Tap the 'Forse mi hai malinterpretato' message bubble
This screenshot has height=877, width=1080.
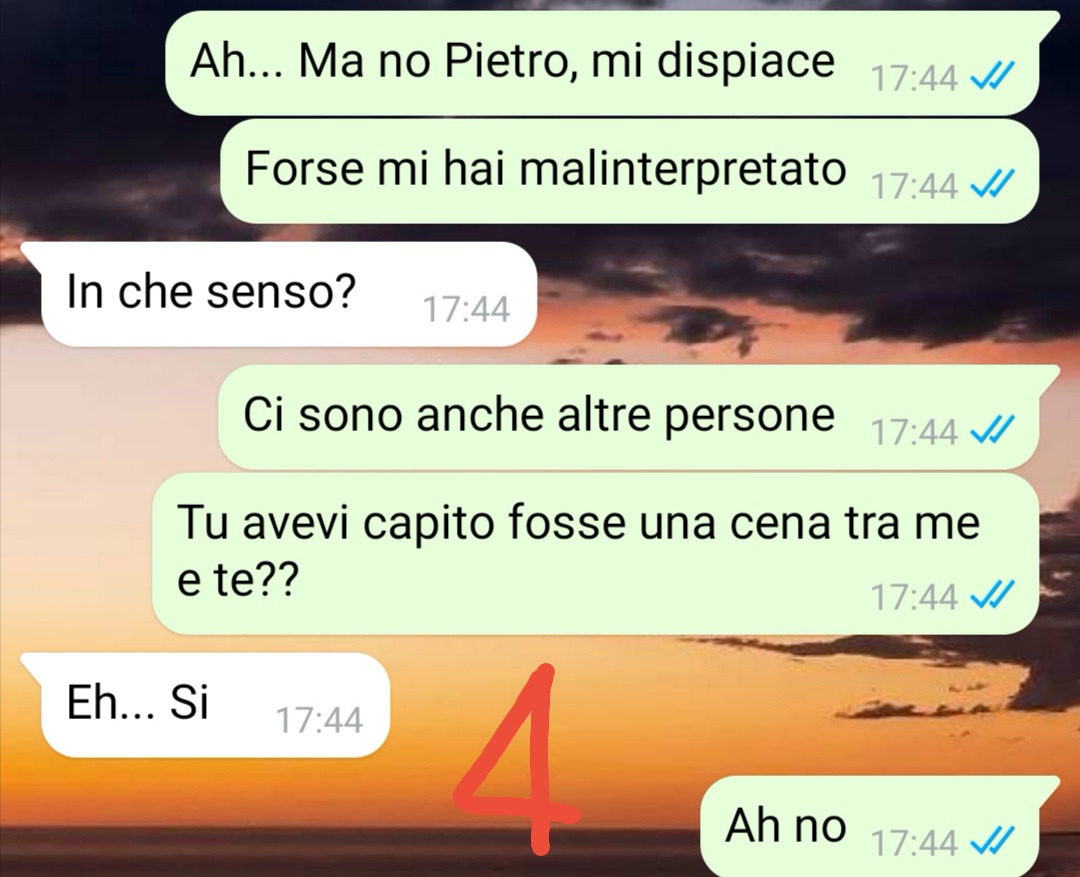click(x=629, y=171)
